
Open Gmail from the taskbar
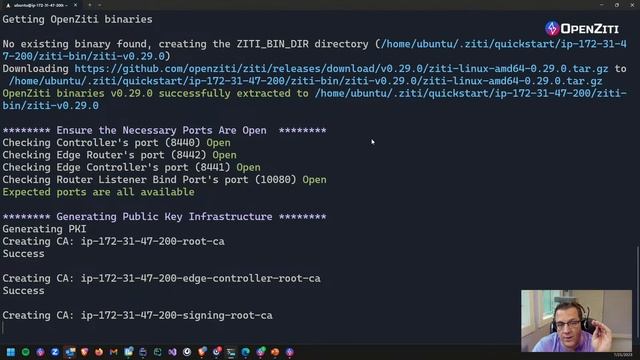pyautogui.click(x=114, y=352)
